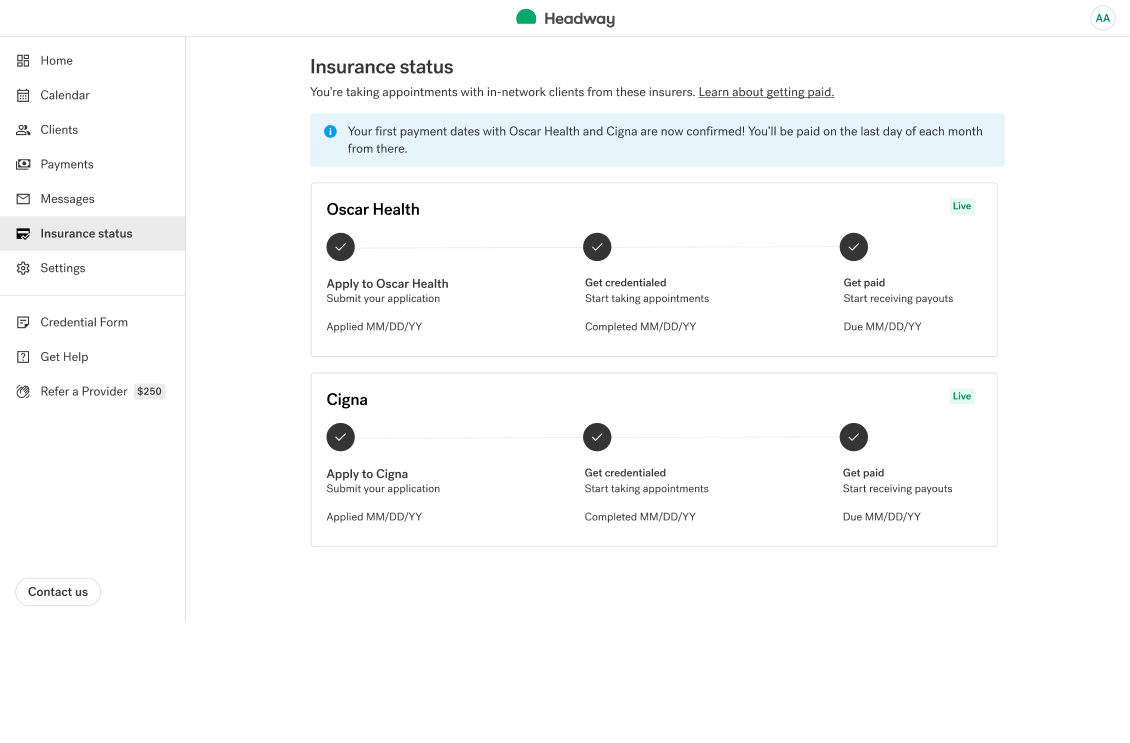Open Clients page
1130x743 pixels.
[92, 130]
